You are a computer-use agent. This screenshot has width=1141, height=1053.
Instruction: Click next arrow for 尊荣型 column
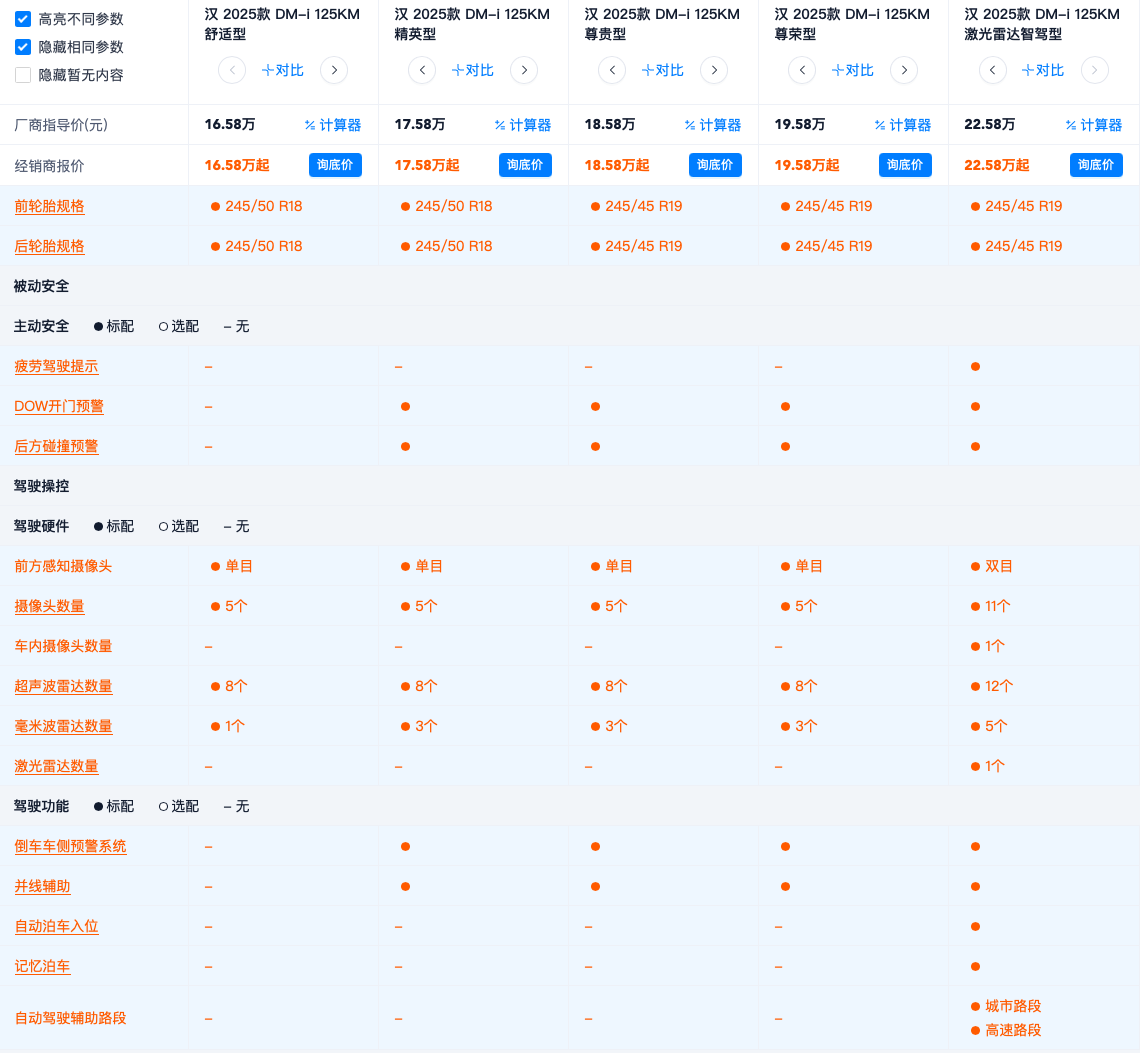pos(904,71)
